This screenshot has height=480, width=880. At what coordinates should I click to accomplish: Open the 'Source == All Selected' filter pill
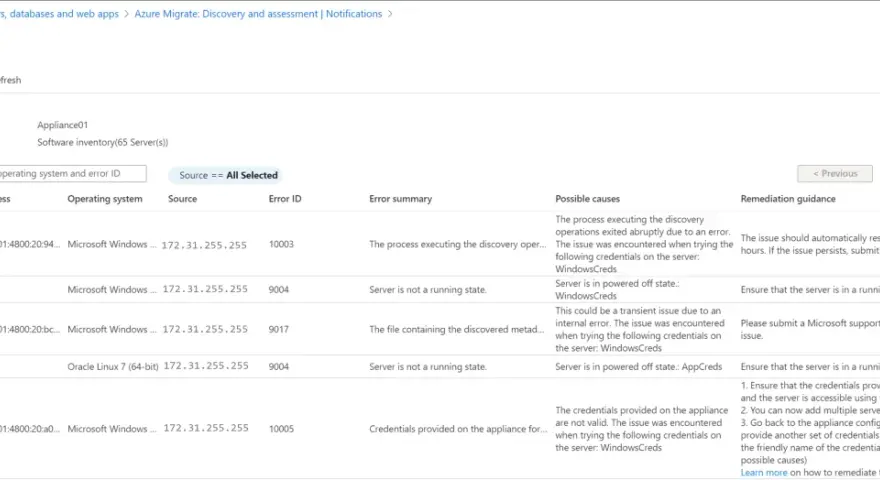pos(225,175)
